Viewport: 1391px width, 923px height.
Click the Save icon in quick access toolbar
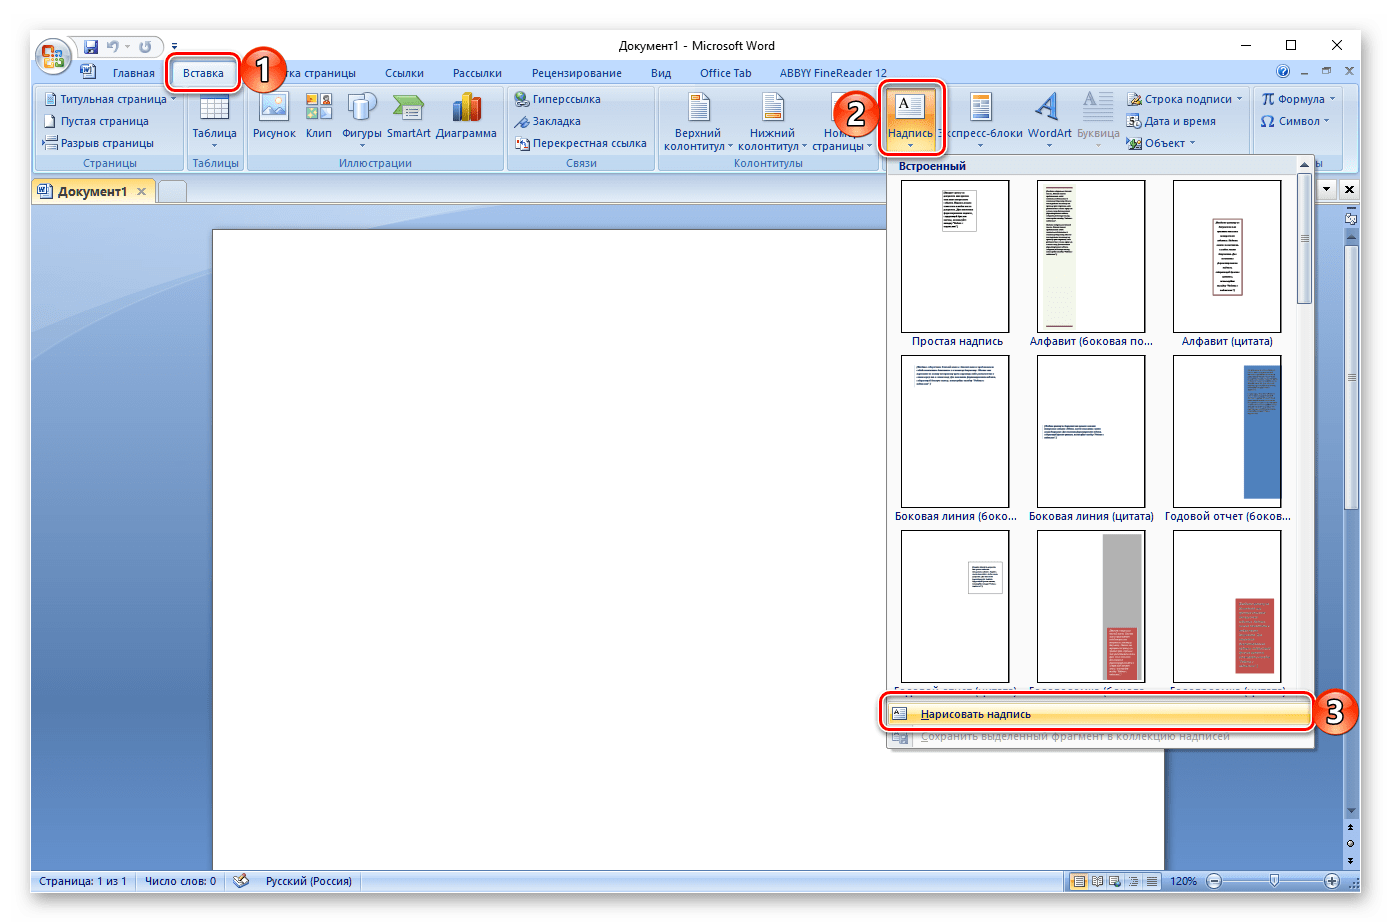(91, 47)
